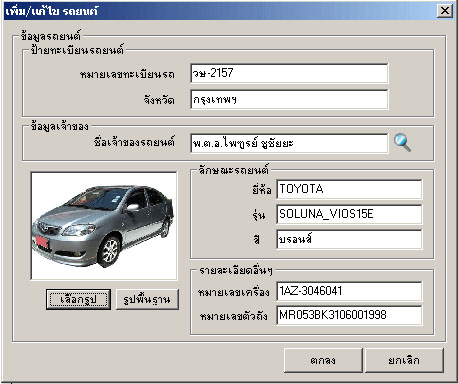Cancel with the ยกเลิก button
The height and width of the screenshot is (384, 458).
[404, 360]
